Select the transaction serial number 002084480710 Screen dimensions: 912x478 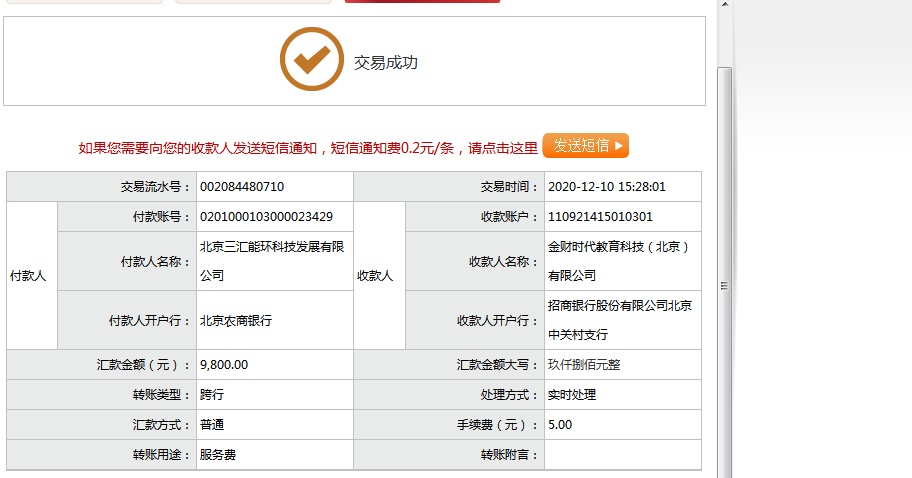point(242,187)
